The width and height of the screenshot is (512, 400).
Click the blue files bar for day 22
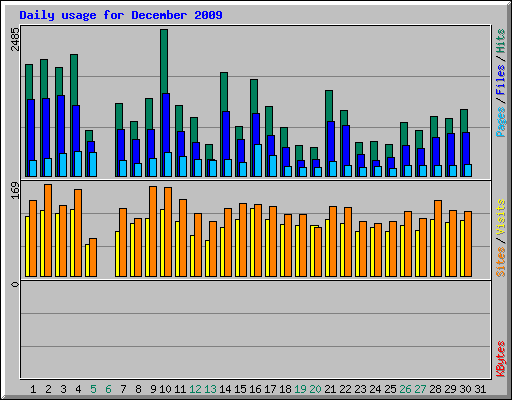tap(346, 145)
